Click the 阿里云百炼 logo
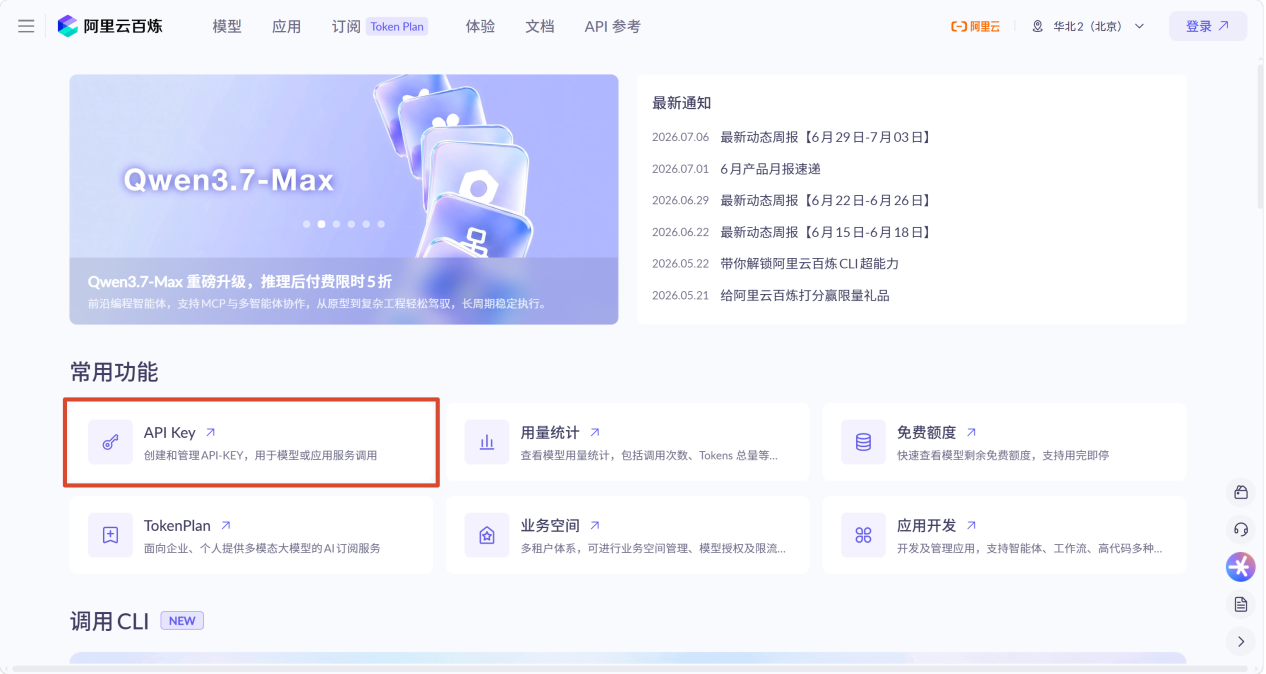This screenshot has width=1266, height=674. pos(110,26)
